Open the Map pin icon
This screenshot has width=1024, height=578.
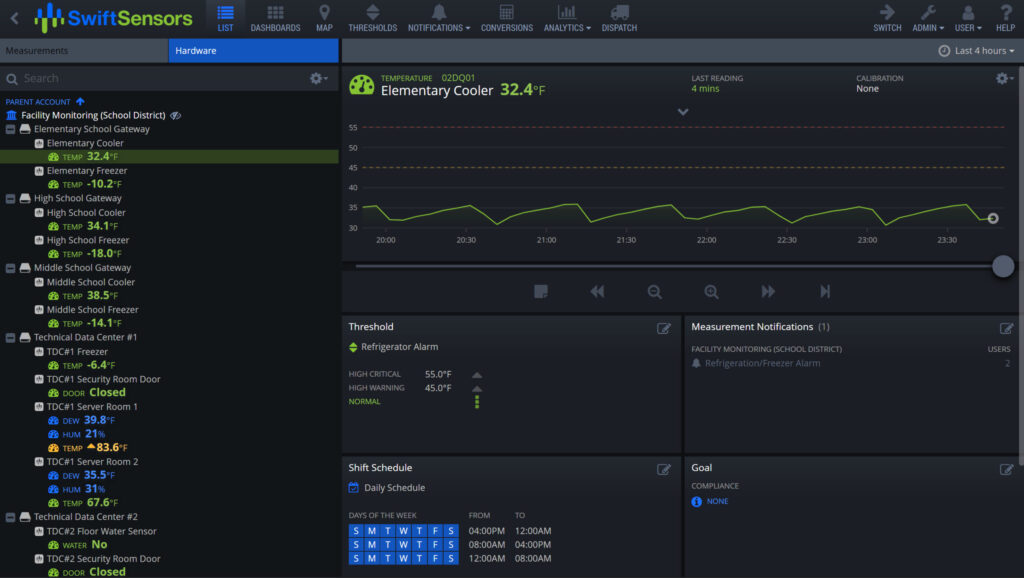point(324,12)
